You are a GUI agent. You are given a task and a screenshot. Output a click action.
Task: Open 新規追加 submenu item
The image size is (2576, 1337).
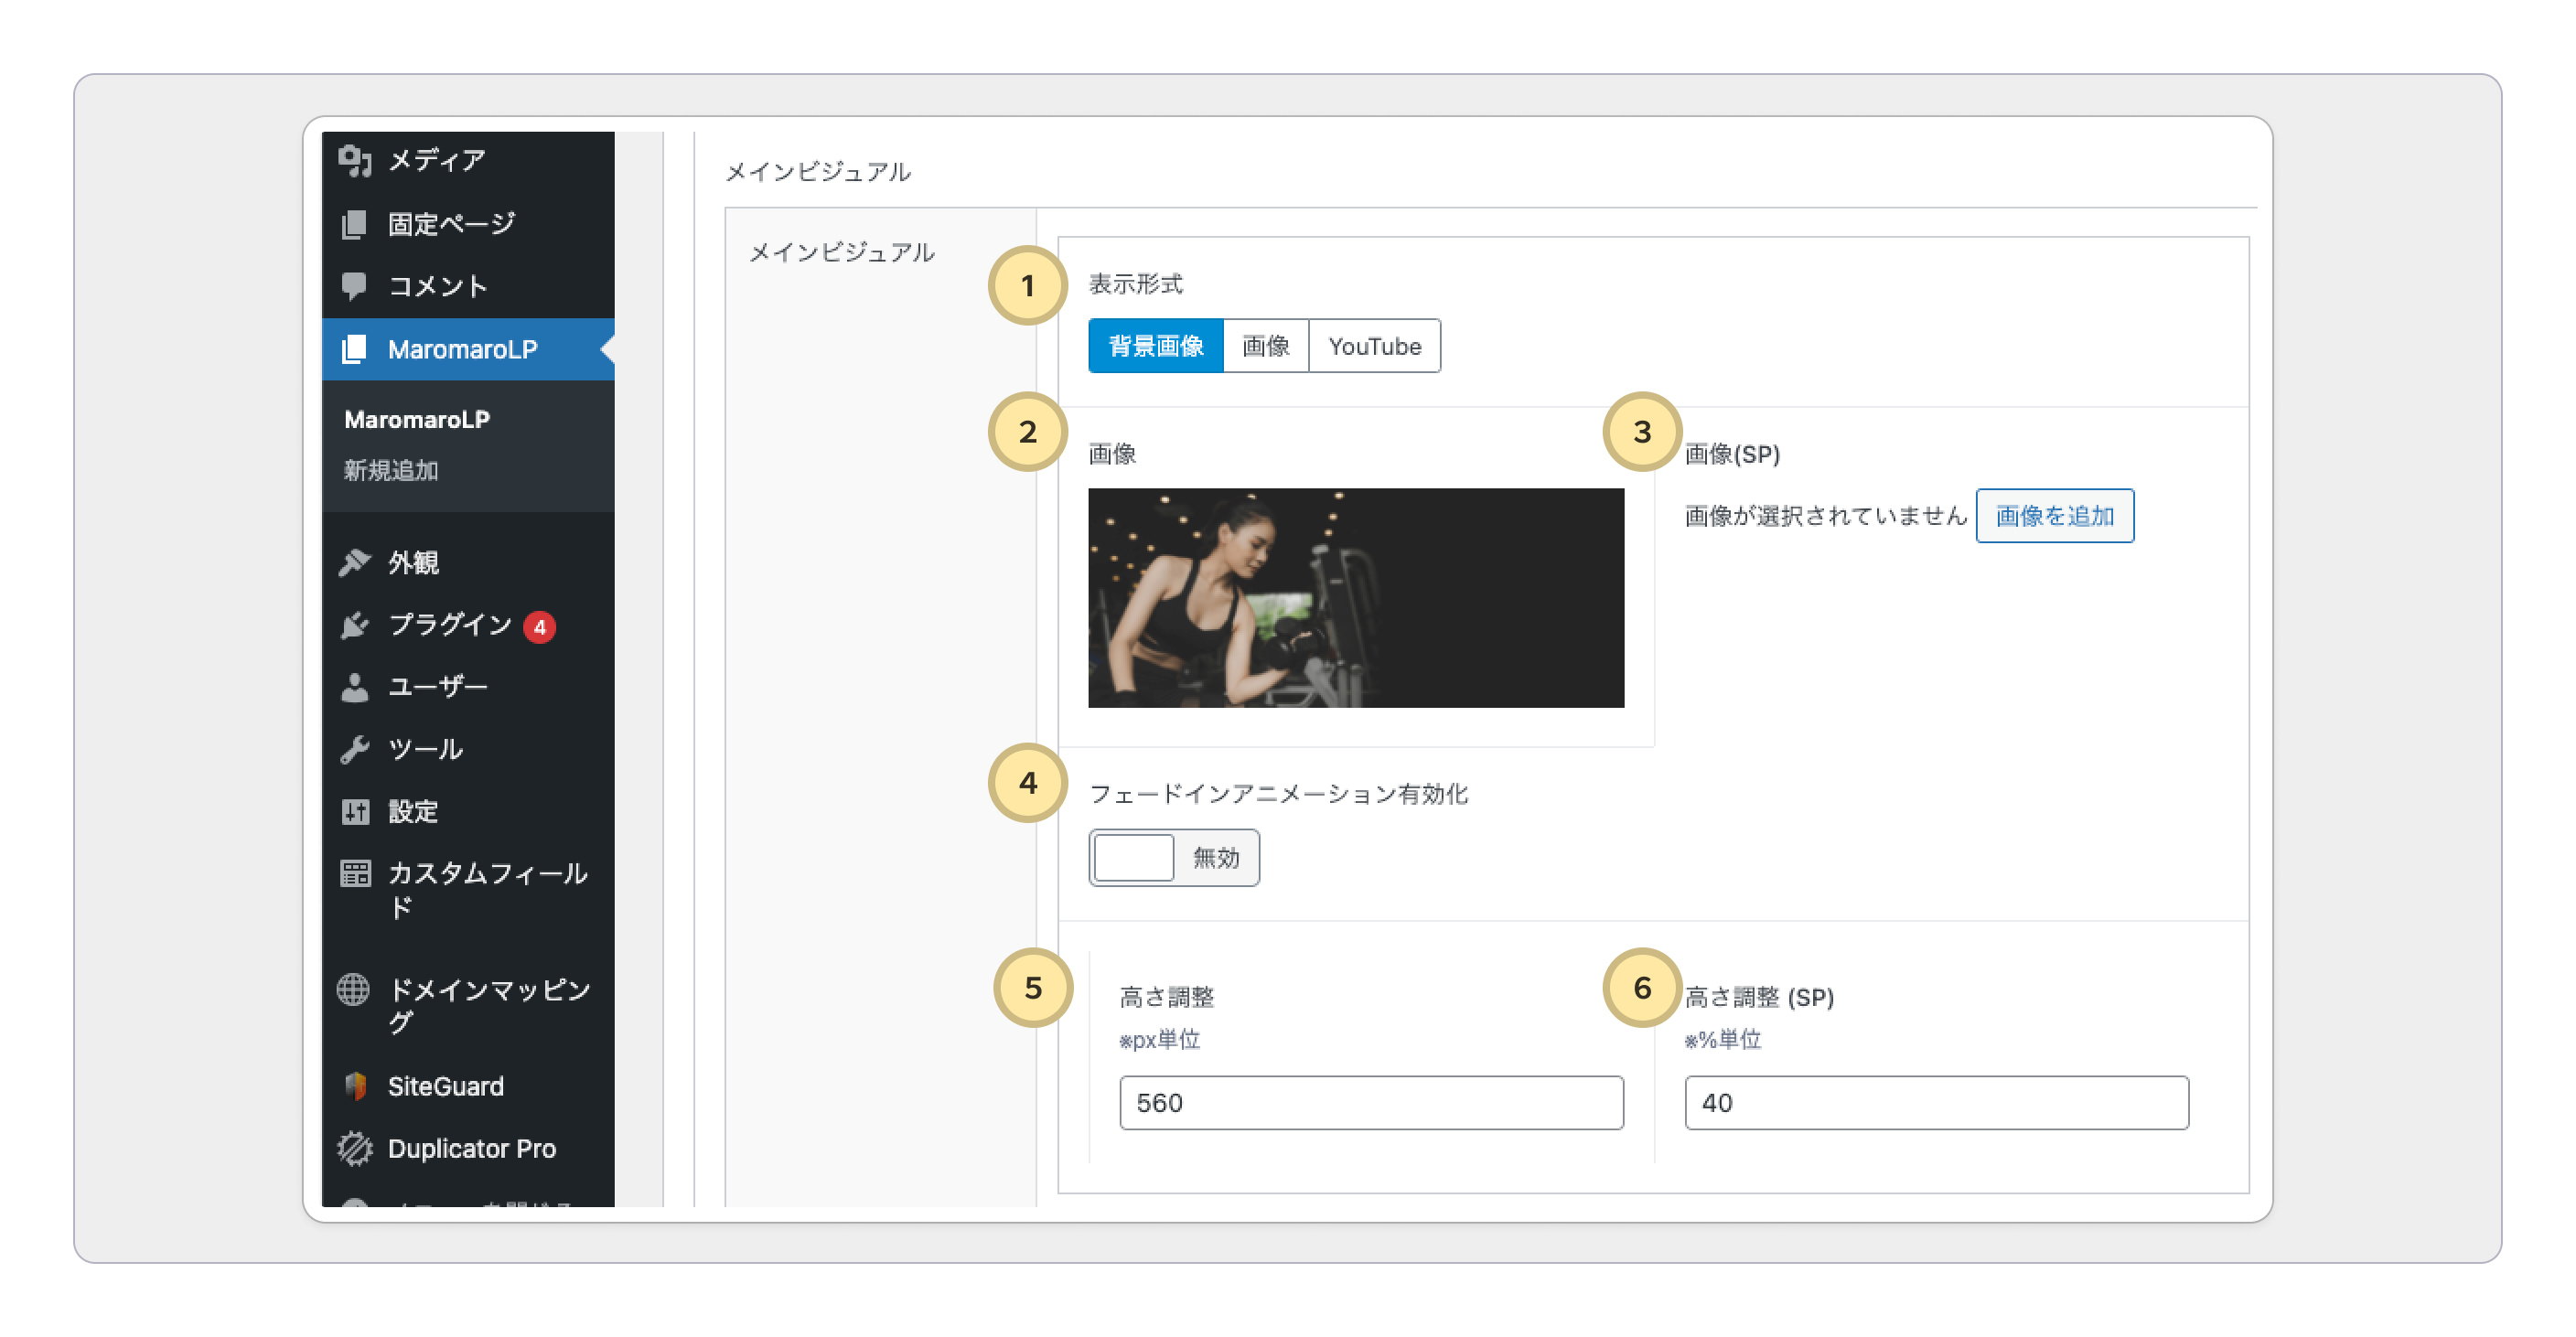coord(391,470)
